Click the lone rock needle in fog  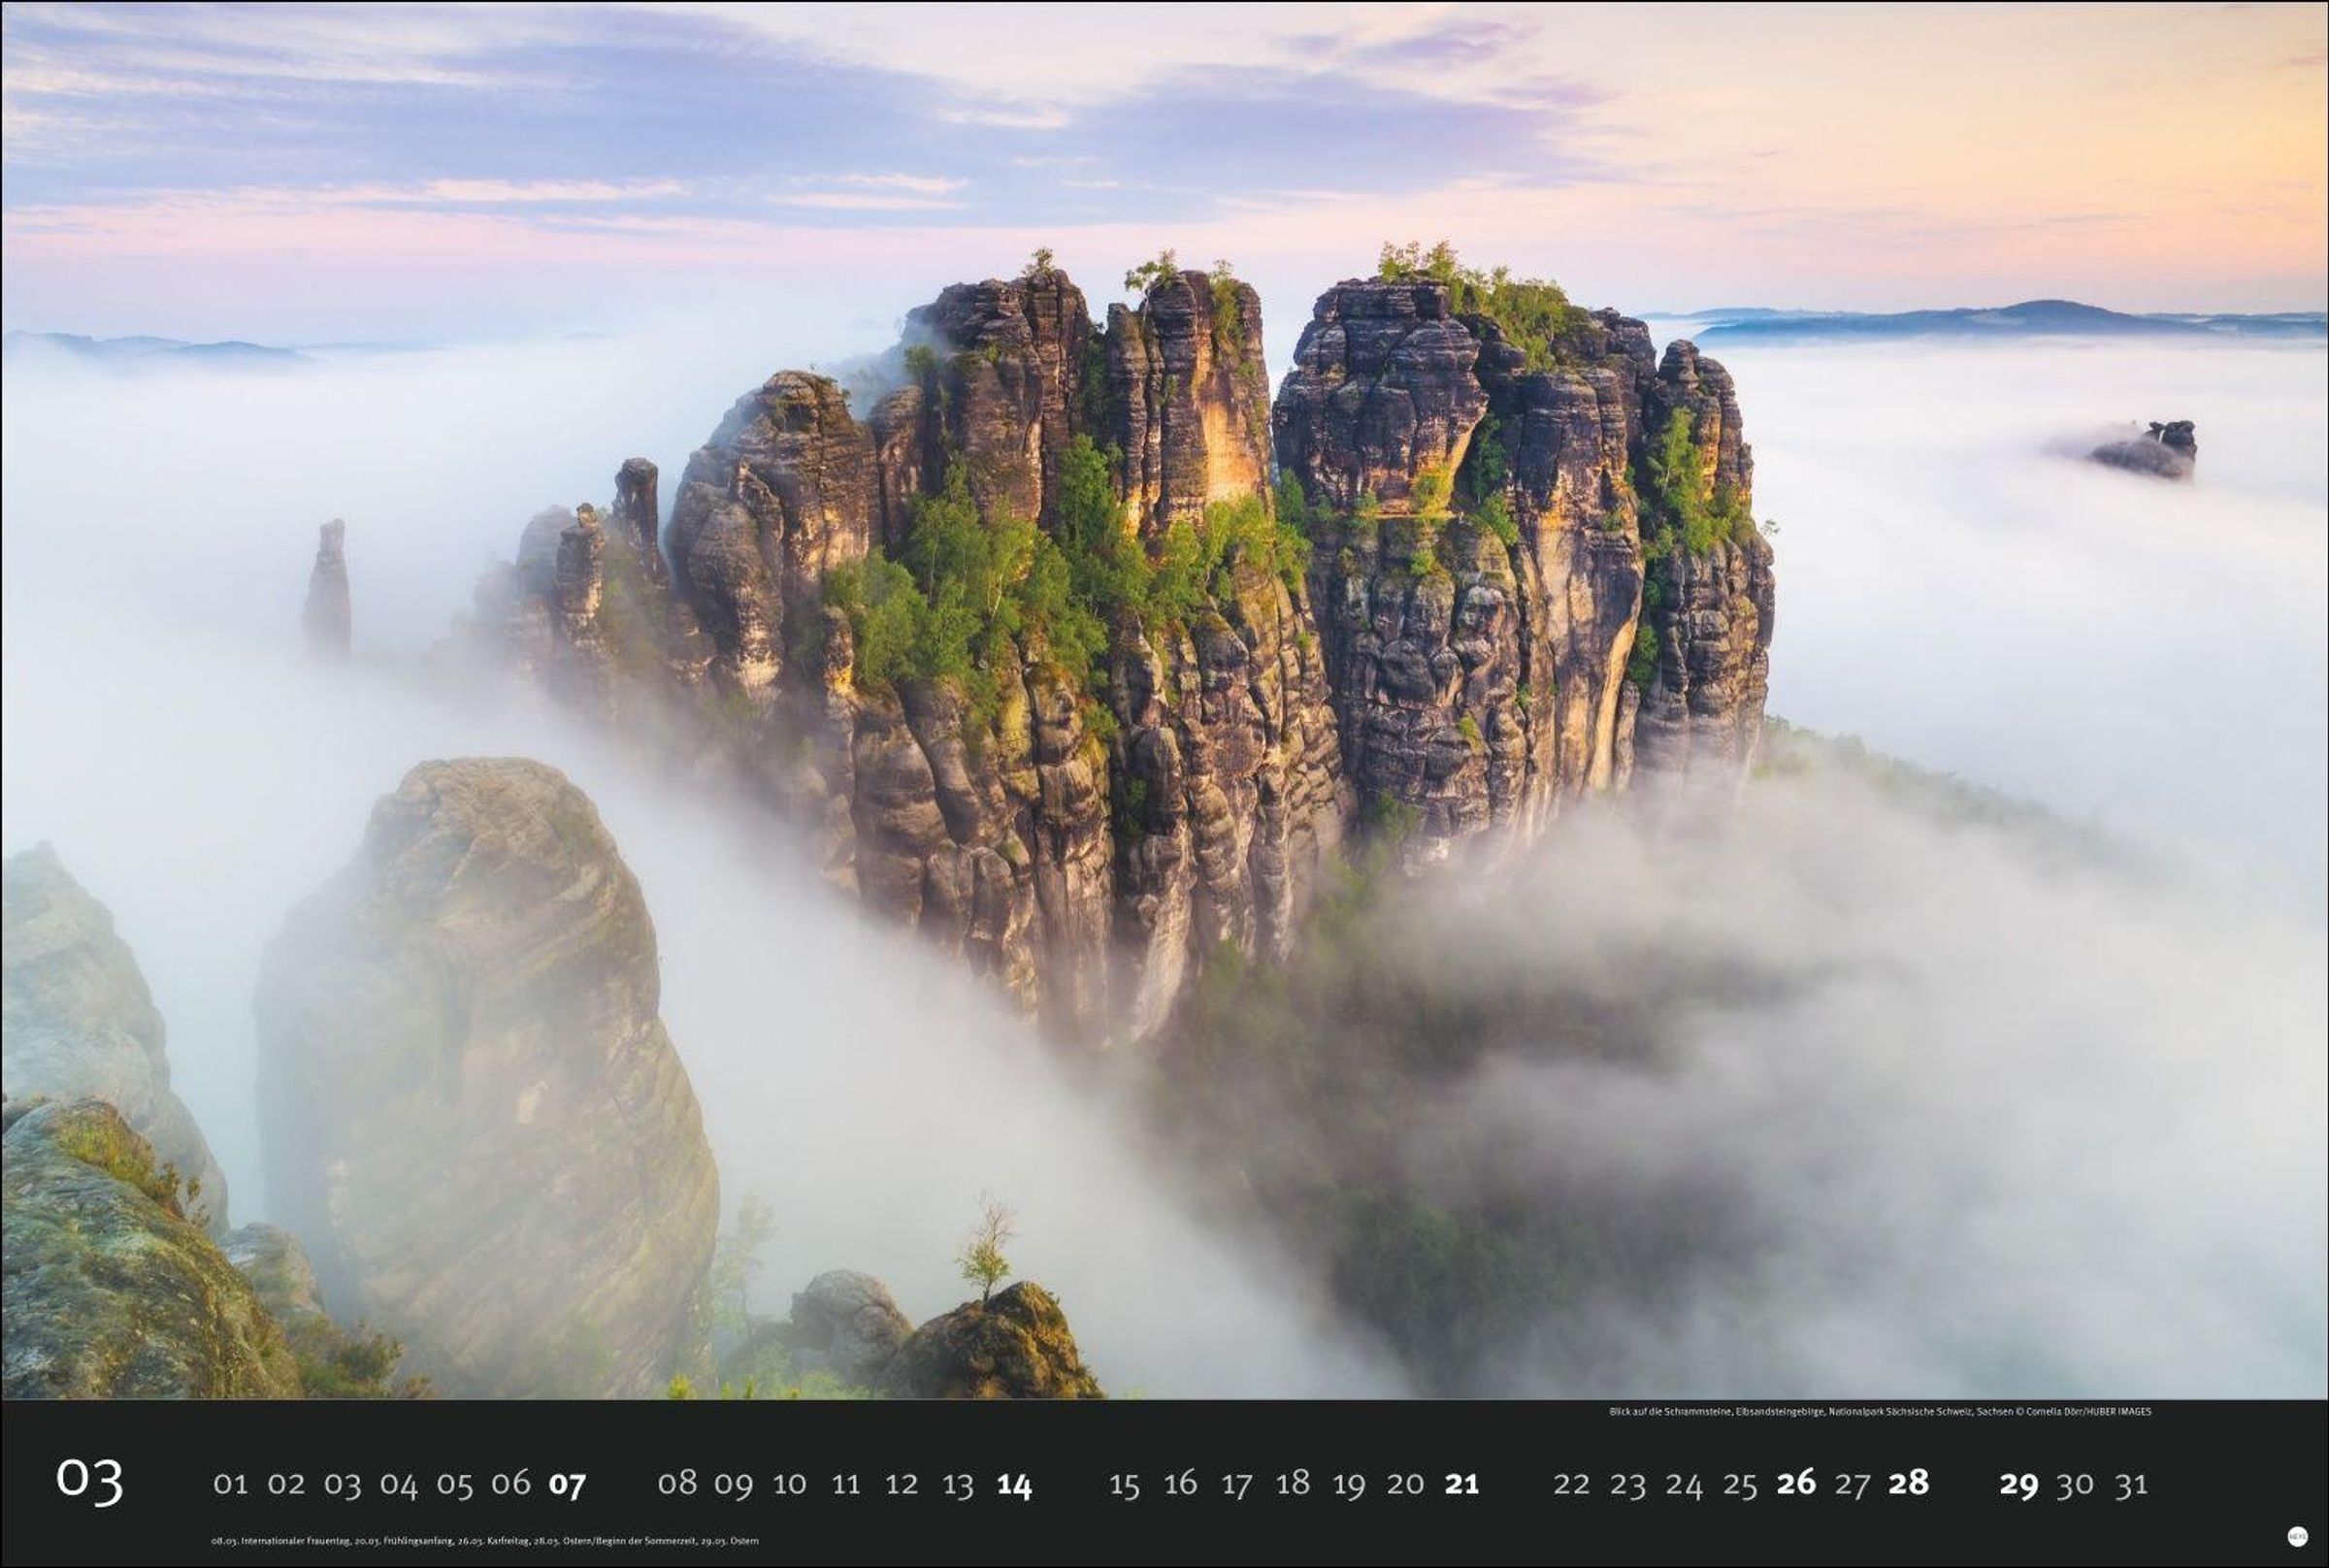pos(327,585)
